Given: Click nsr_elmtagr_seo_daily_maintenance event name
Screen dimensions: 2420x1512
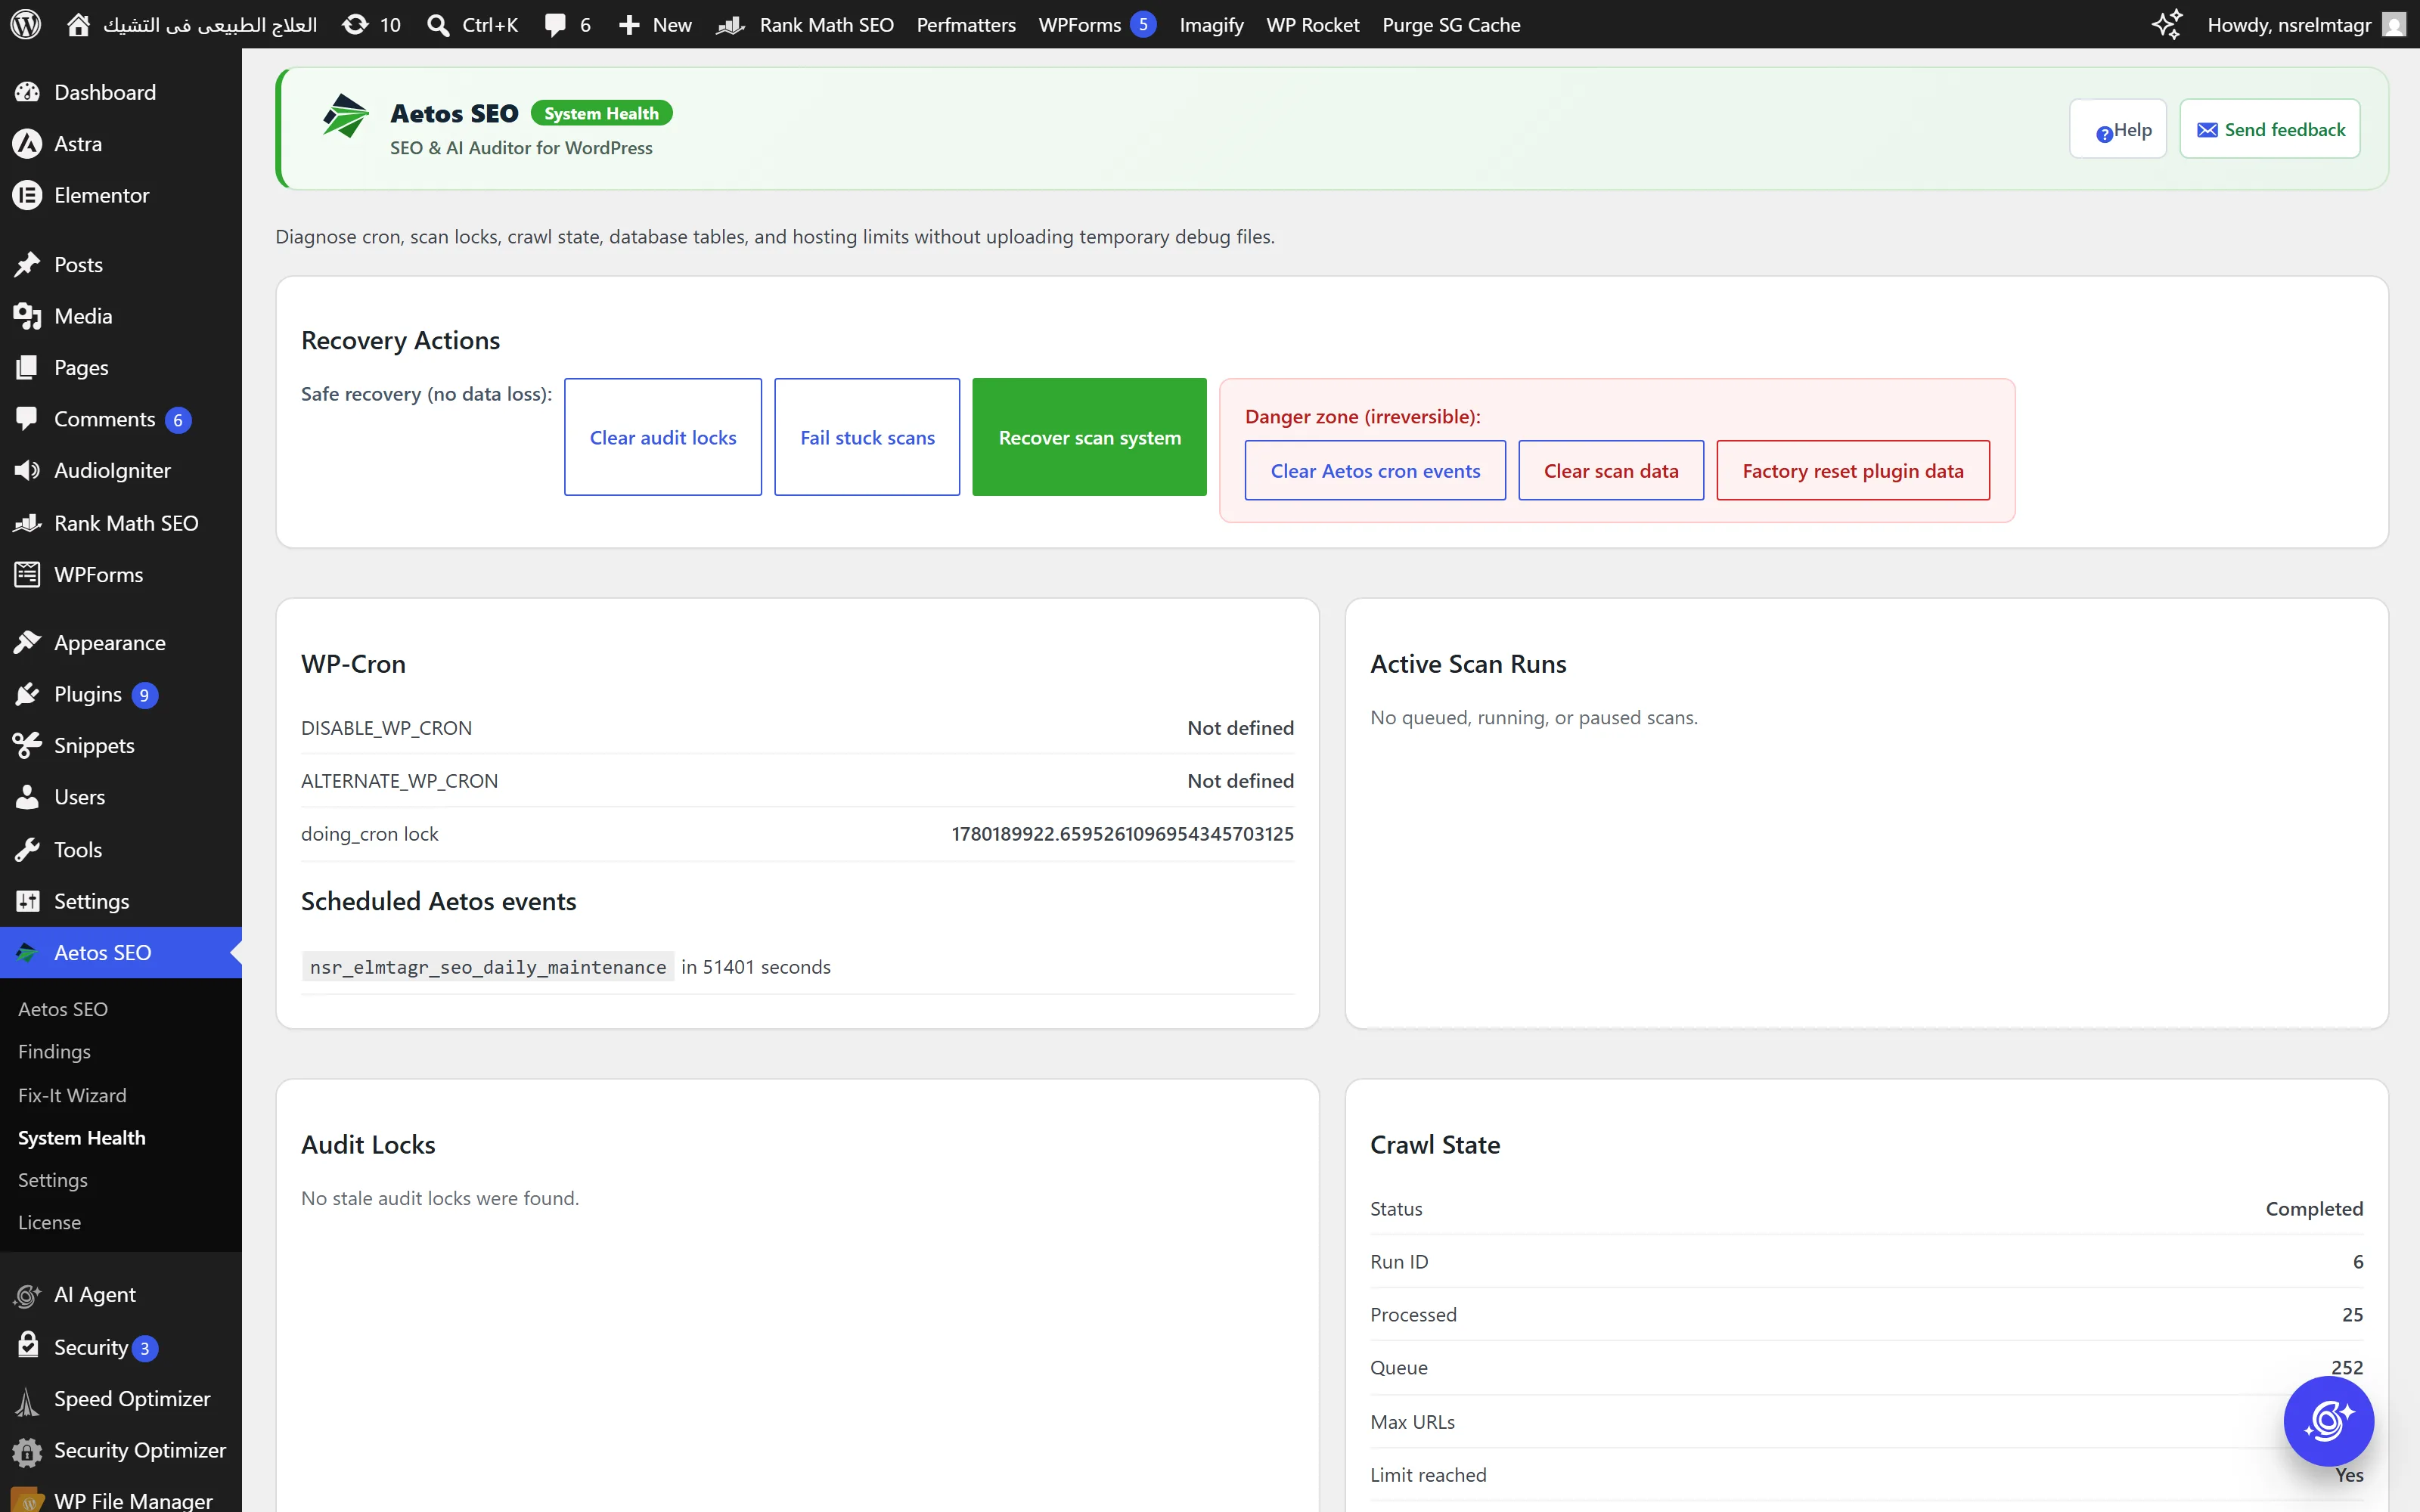Looking at the screenshot, I should [488, 967].
